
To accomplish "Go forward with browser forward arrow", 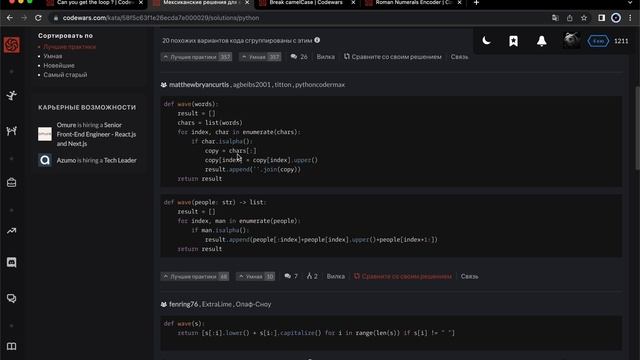I will [24, 18].
